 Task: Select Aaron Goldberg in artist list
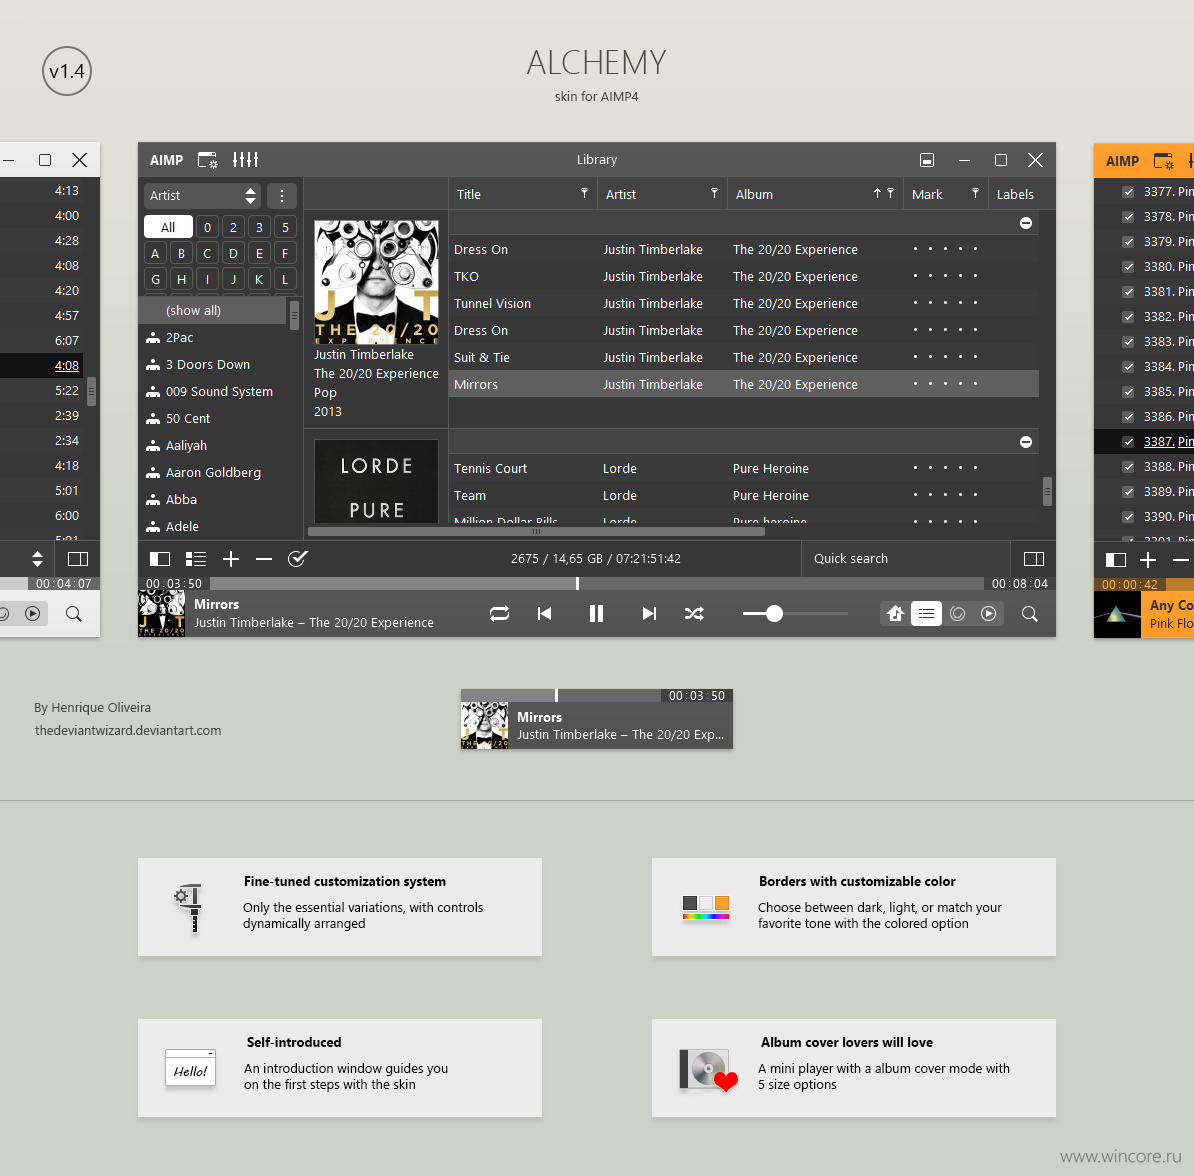pos(212,473)
